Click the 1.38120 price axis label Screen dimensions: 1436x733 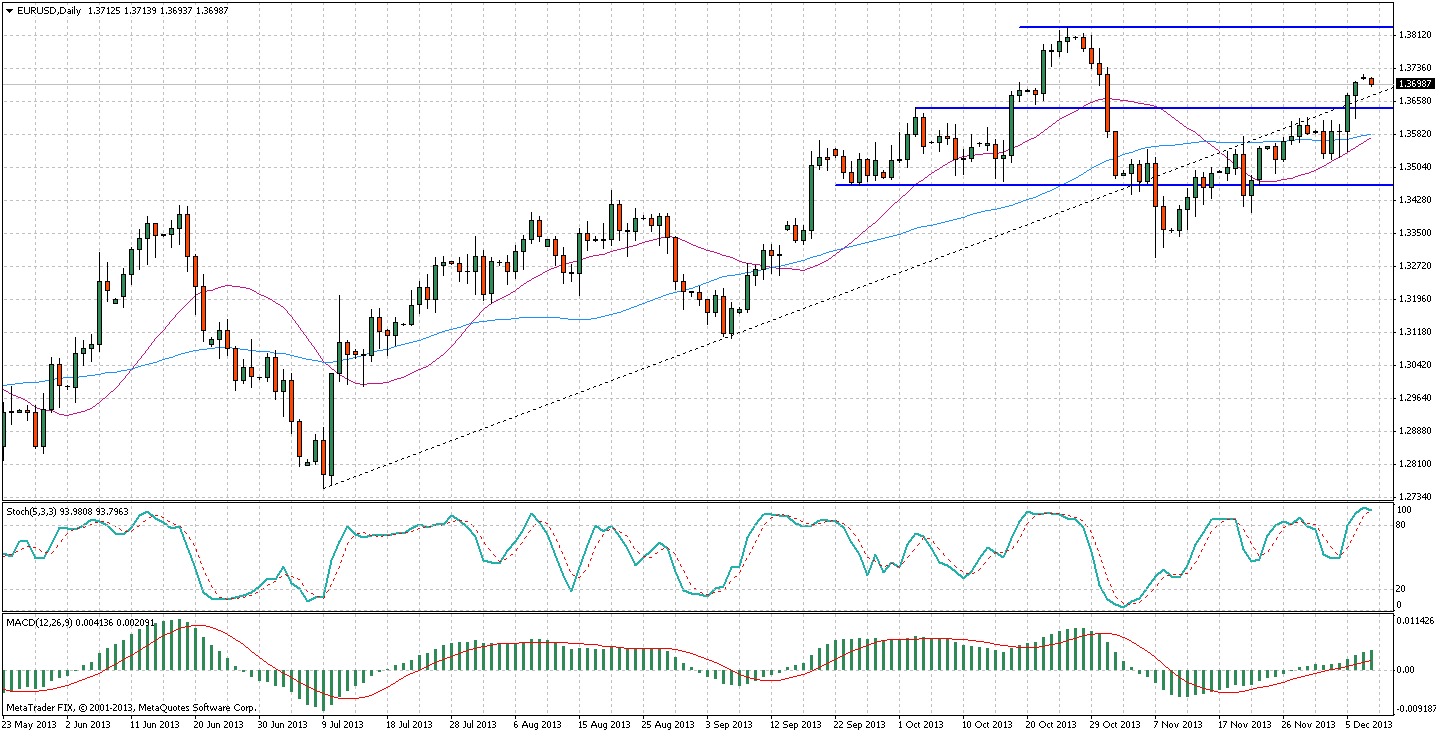pos(1414,35)
